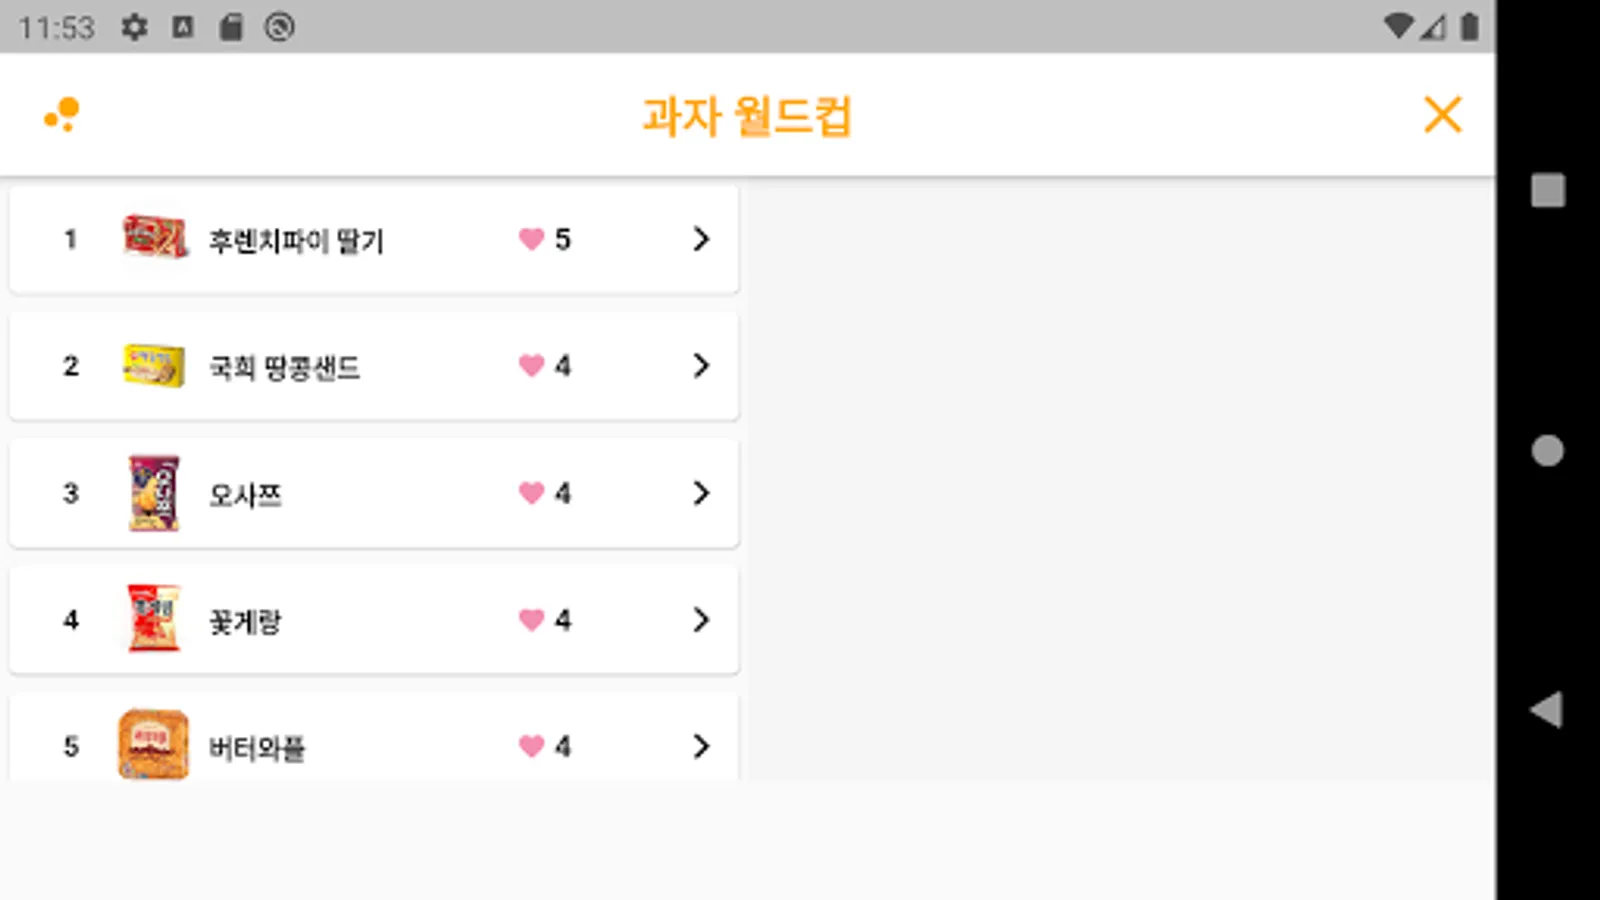Tap the Android home circle button
Image resolution: width=1600 pixels, height=900 pixels.
tap(1547, 451)
